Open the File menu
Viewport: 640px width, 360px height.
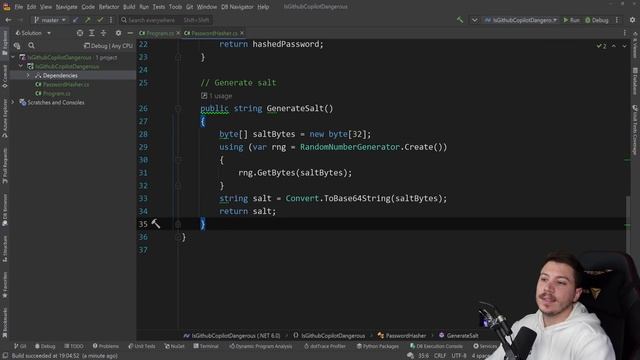coord(19,7)
